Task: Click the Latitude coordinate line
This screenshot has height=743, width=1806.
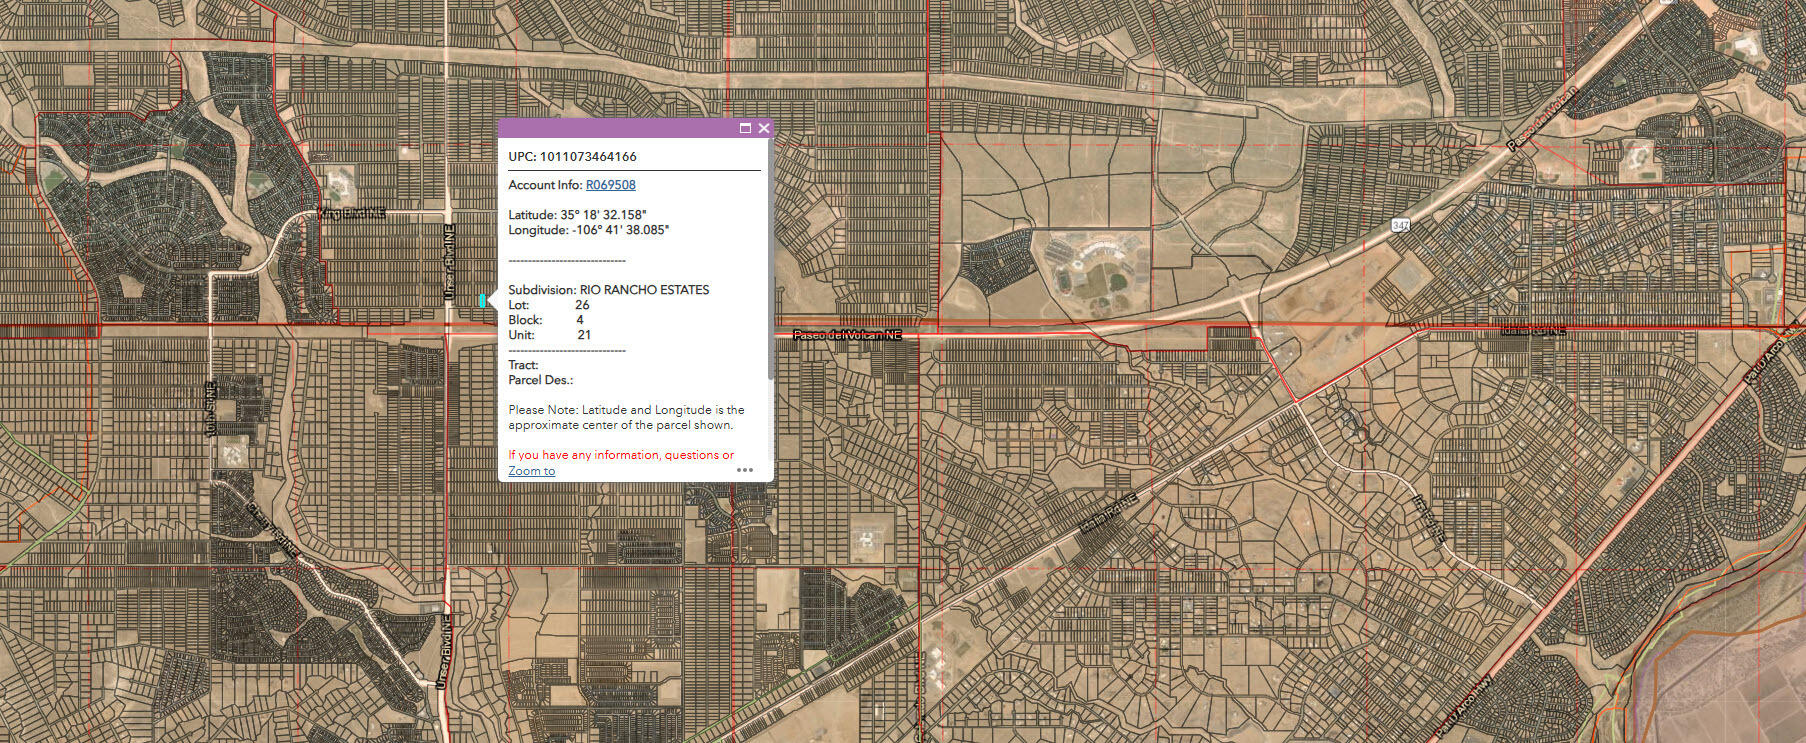Action: pyautogui.click(x=577, y=215)
